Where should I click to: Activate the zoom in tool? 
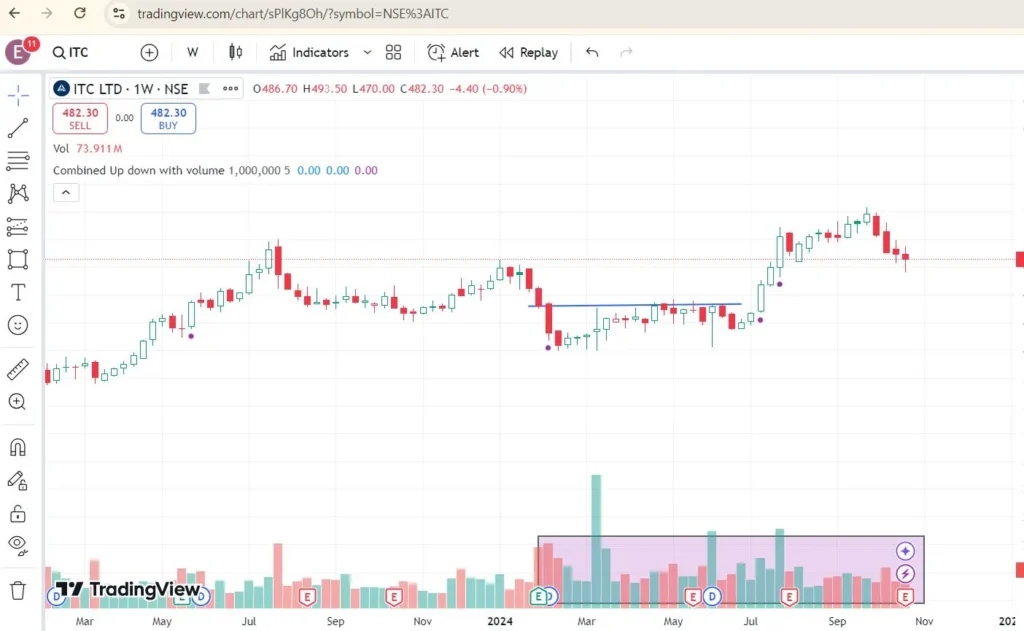pyautogui.click(x=18, y=402)
